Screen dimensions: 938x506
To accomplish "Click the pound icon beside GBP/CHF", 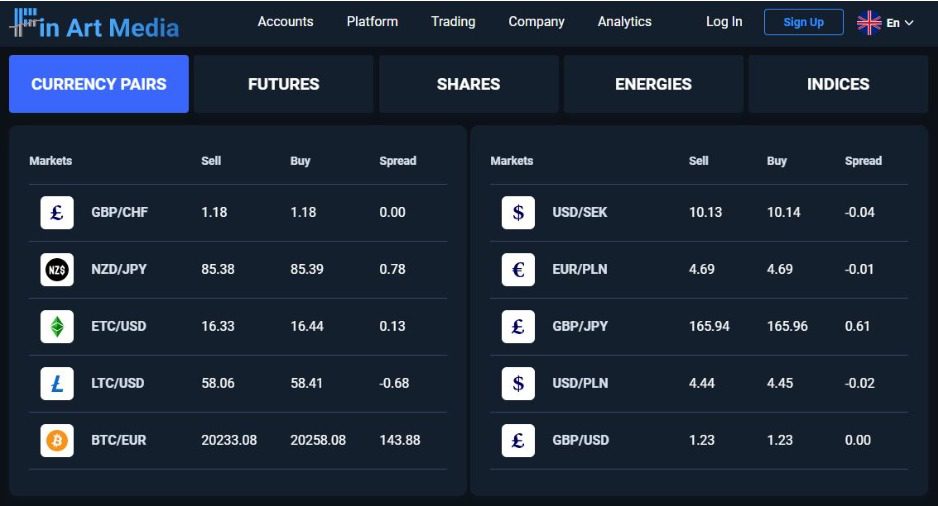I will click(57, 212).
